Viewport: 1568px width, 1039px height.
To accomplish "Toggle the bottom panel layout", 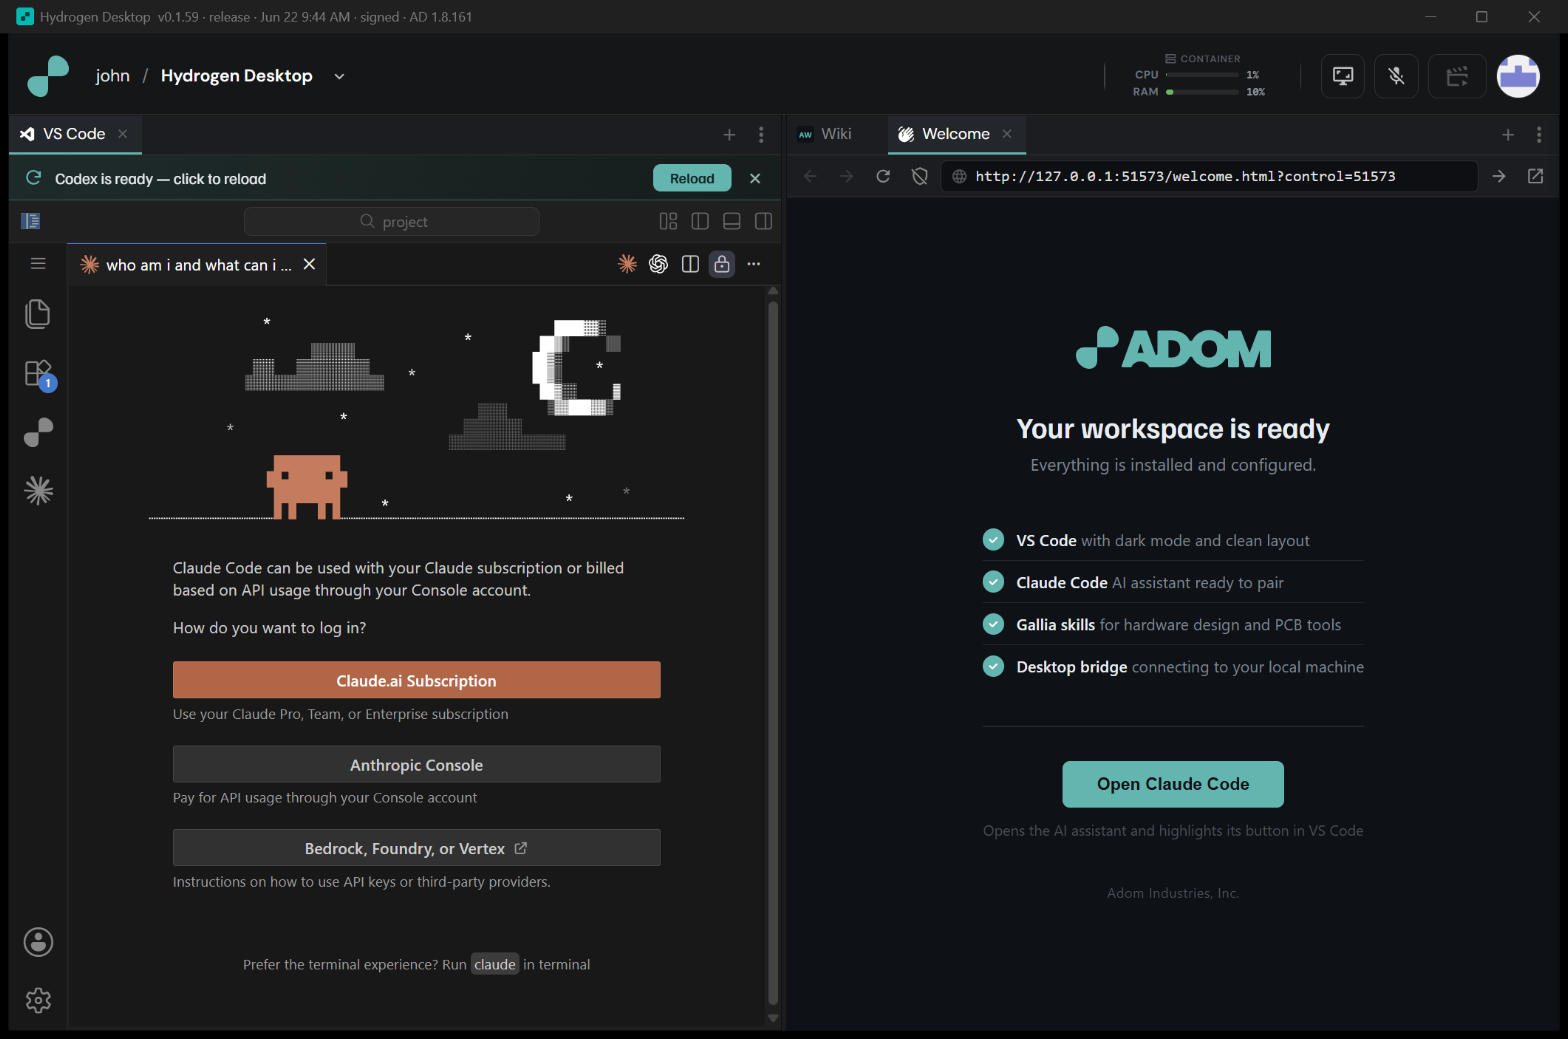I will coord(732,221).
